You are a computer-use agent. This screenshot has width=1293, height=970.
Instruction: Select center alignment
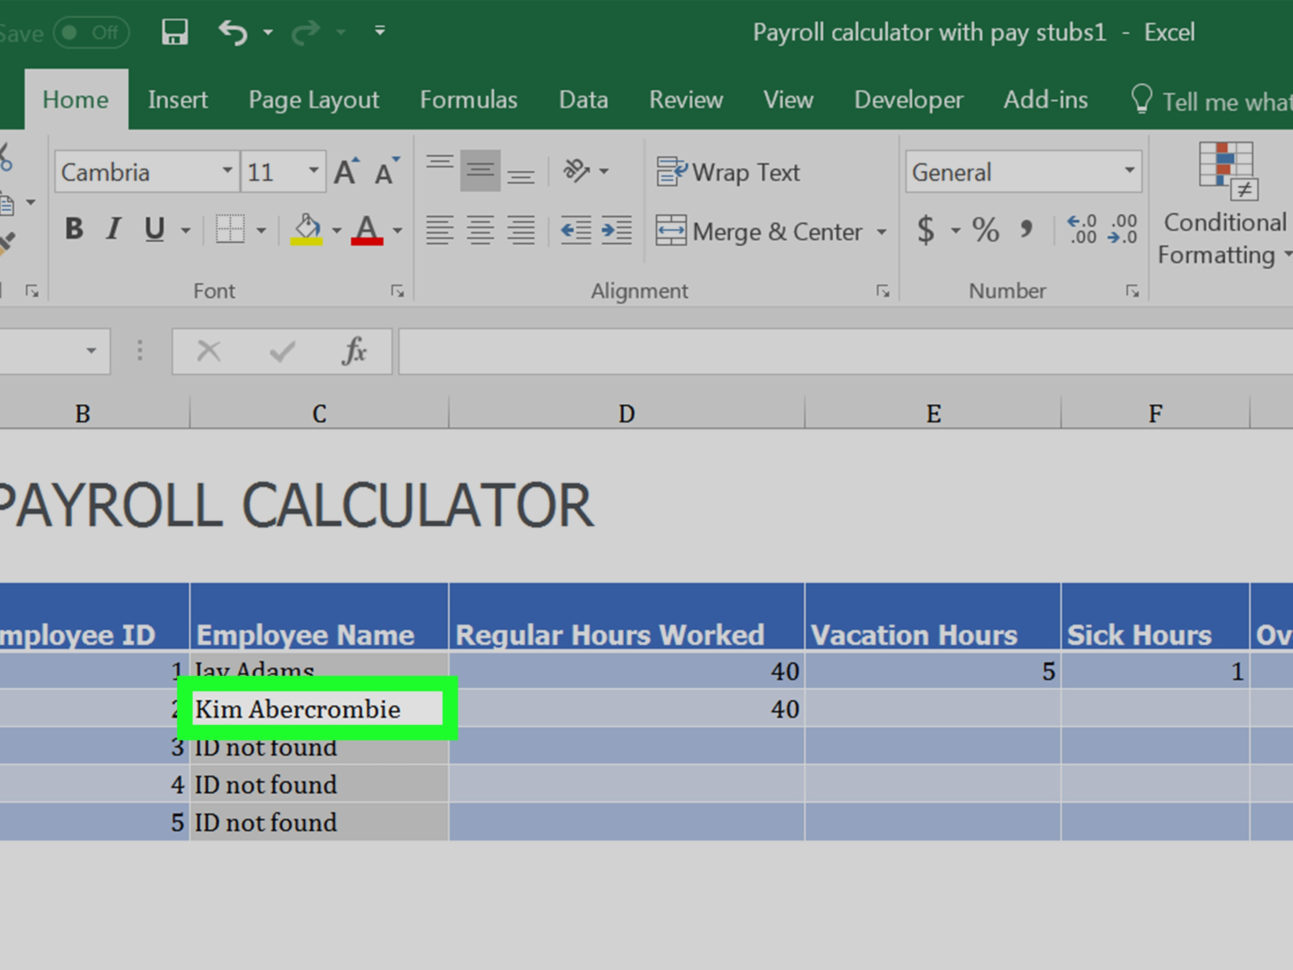coord(480,231)
